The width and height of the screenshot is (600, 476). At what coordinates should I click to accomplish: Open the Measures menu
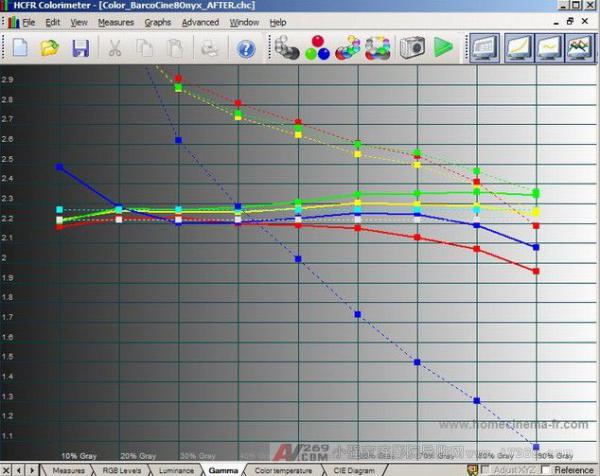pos(116,22)
